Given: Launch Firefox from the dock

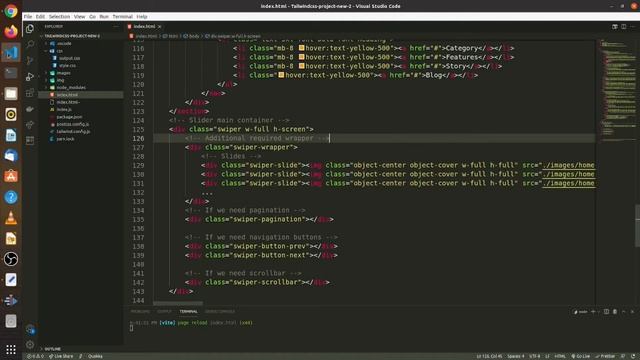Looking at the screenshot, I should 11,32.
